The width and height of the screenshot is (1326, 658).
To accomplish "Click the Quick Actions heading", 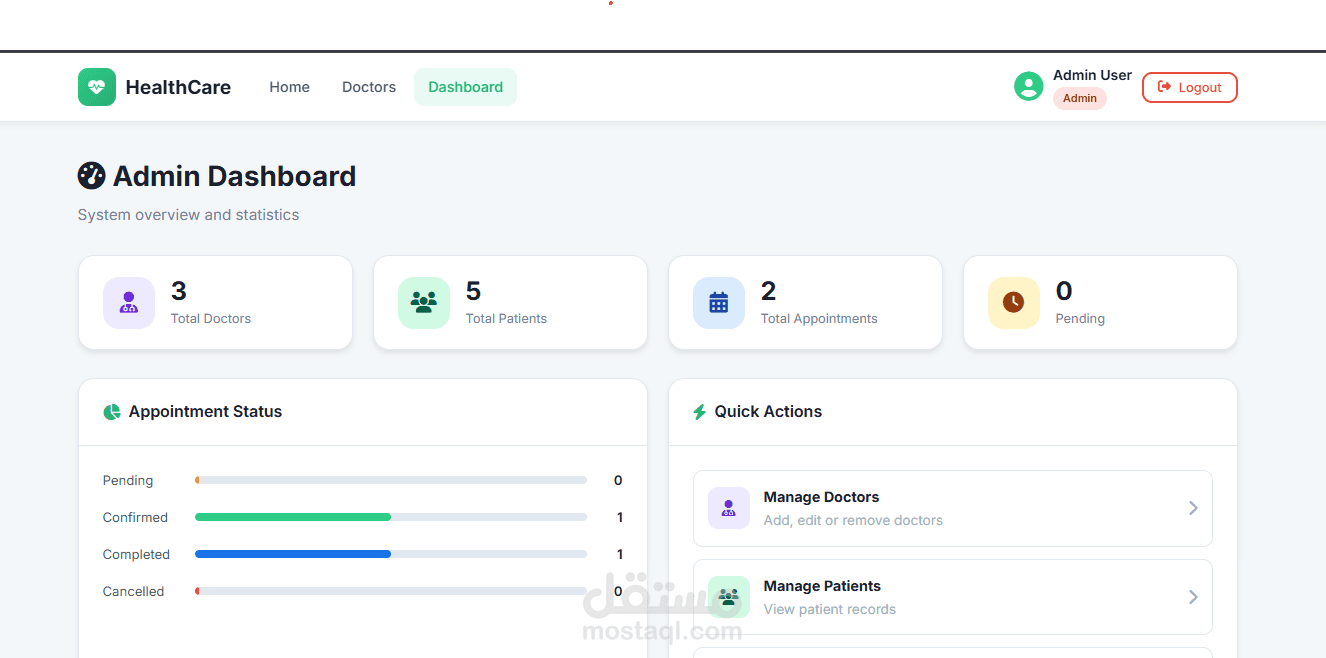I will [x=768, y=412].
